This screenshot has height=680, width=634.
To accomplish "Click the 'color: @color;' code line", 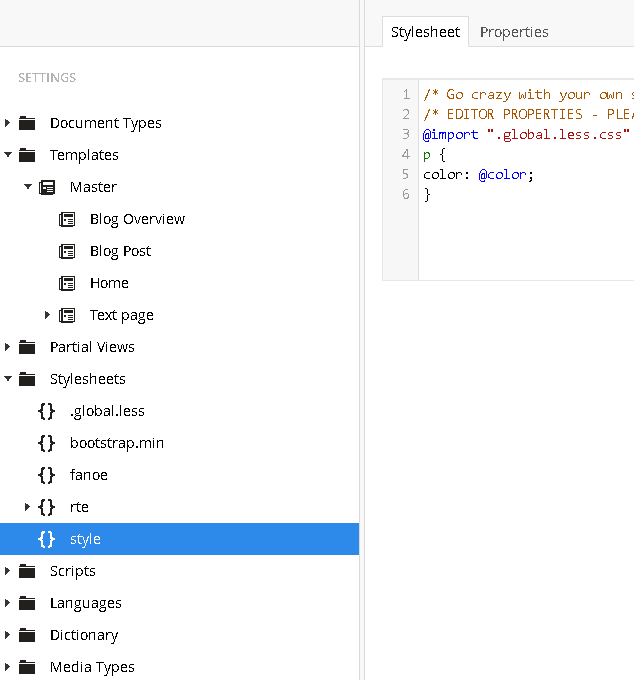I will point(478,175).
